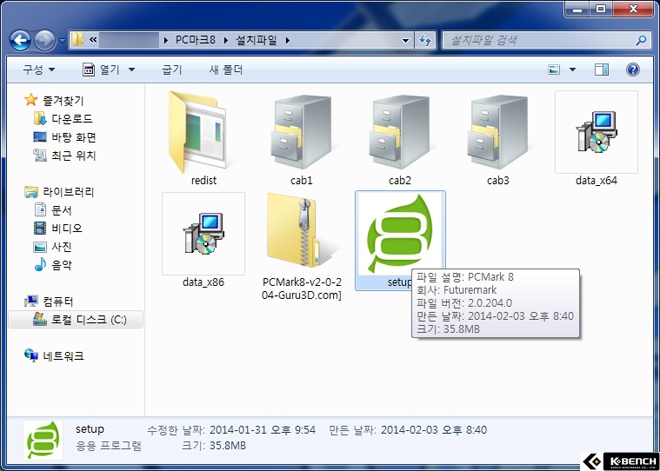Open recent pages dropdown next to Forward
660x471 pixels.
coord(62,41)
